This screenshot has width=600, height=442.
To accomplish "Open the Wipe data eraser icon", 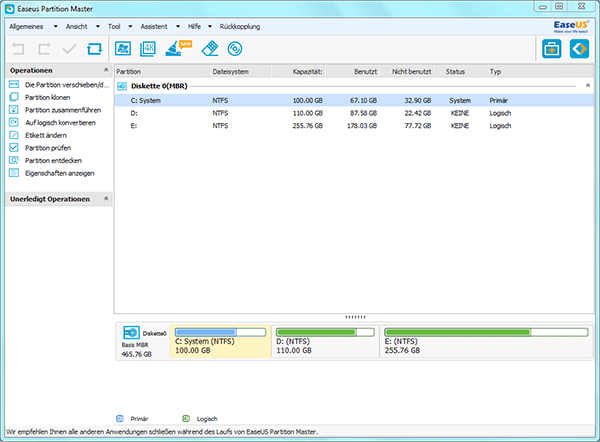I will (x=210, y=49).
